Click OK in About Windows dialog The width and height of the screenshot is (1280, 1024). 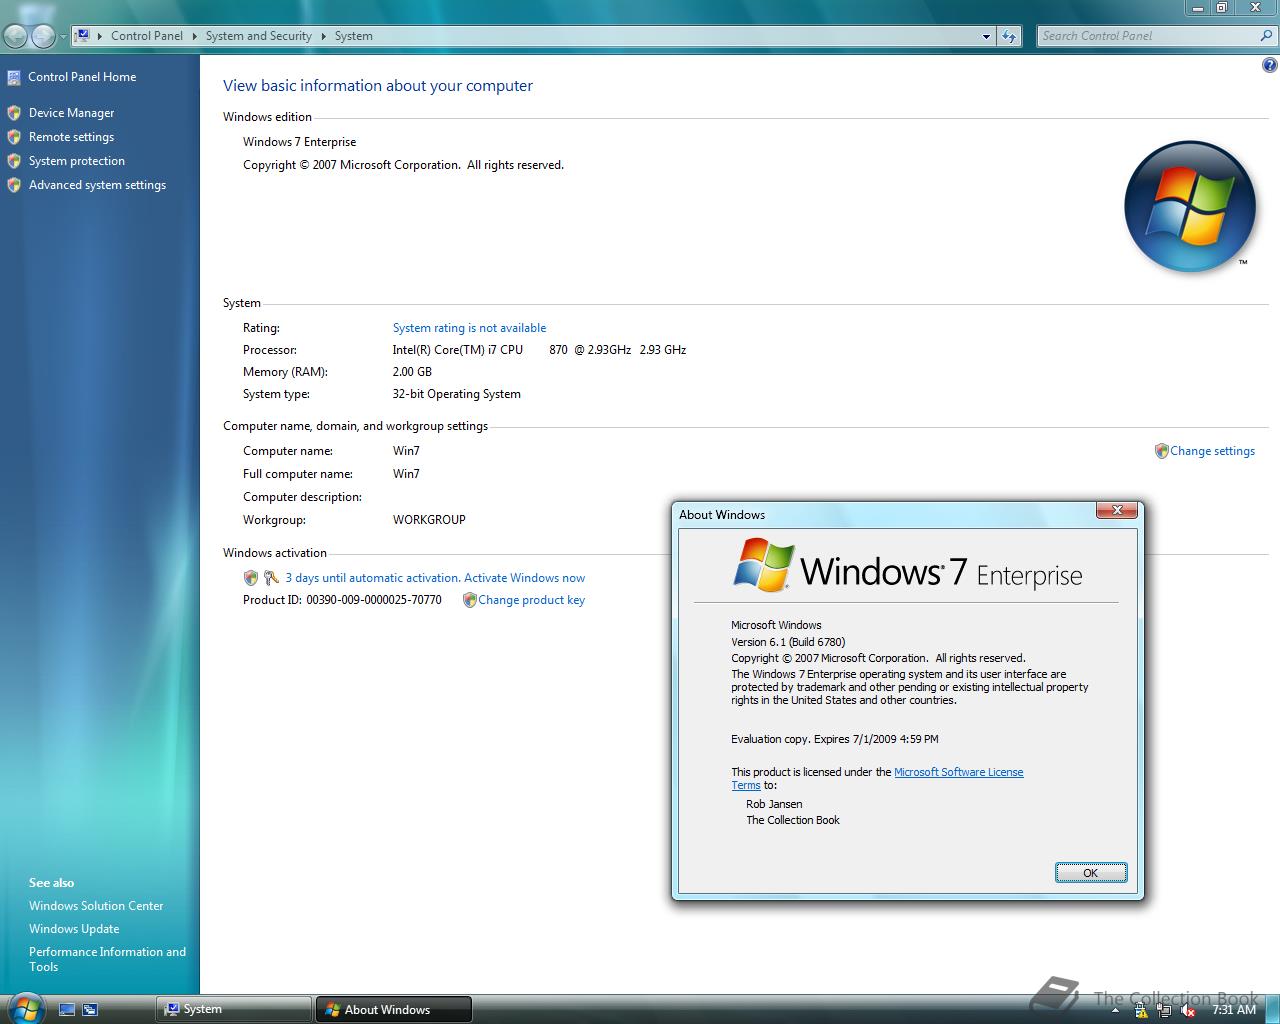(1091, 873)
